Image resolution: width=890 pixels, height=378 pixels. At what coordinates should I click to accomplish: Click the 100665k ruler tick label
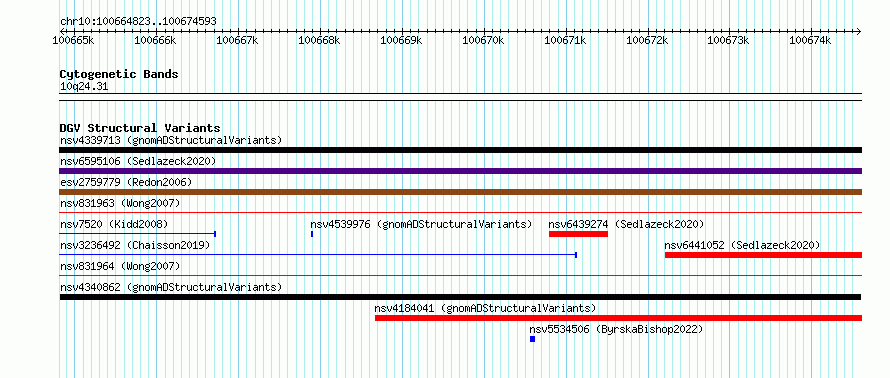(x=74, y=40)
